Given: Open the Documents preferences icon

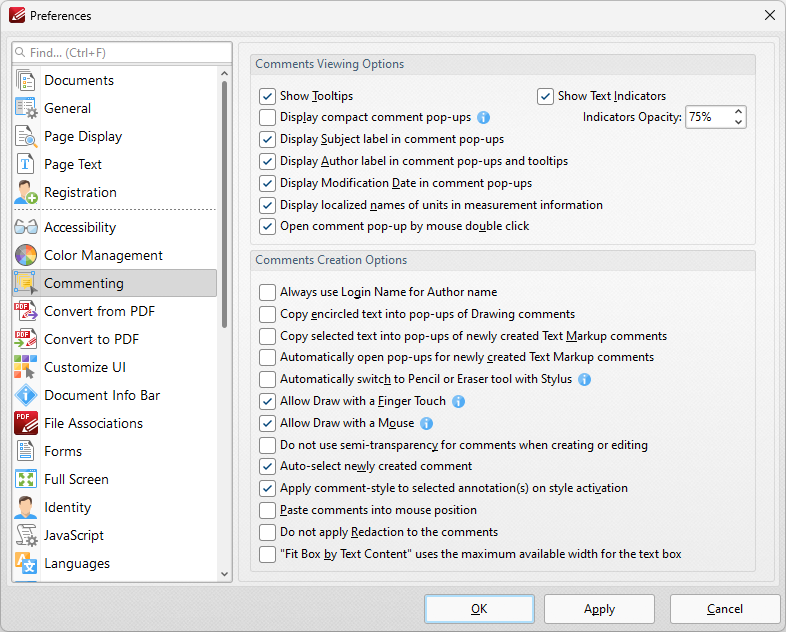Looking at the screenshot, I should coord(26,80).
